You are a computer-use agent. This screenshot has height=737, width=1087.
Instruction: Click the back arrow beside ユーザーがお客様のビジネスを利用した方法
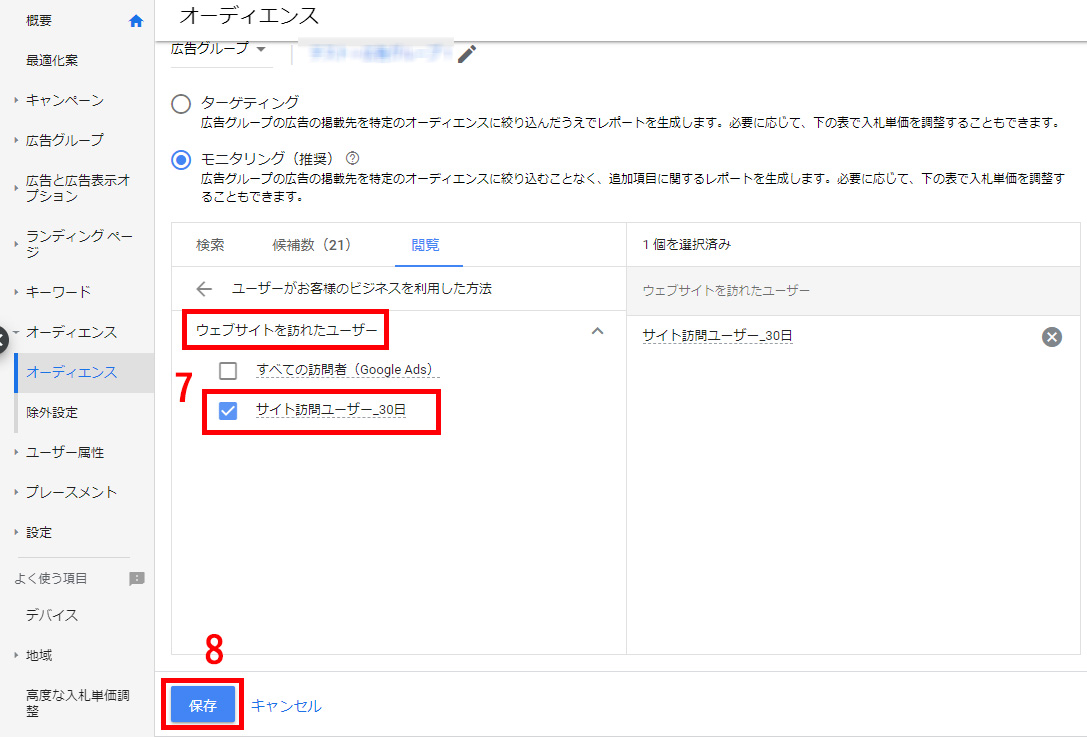pyautogui.click(x=204, y=288)
